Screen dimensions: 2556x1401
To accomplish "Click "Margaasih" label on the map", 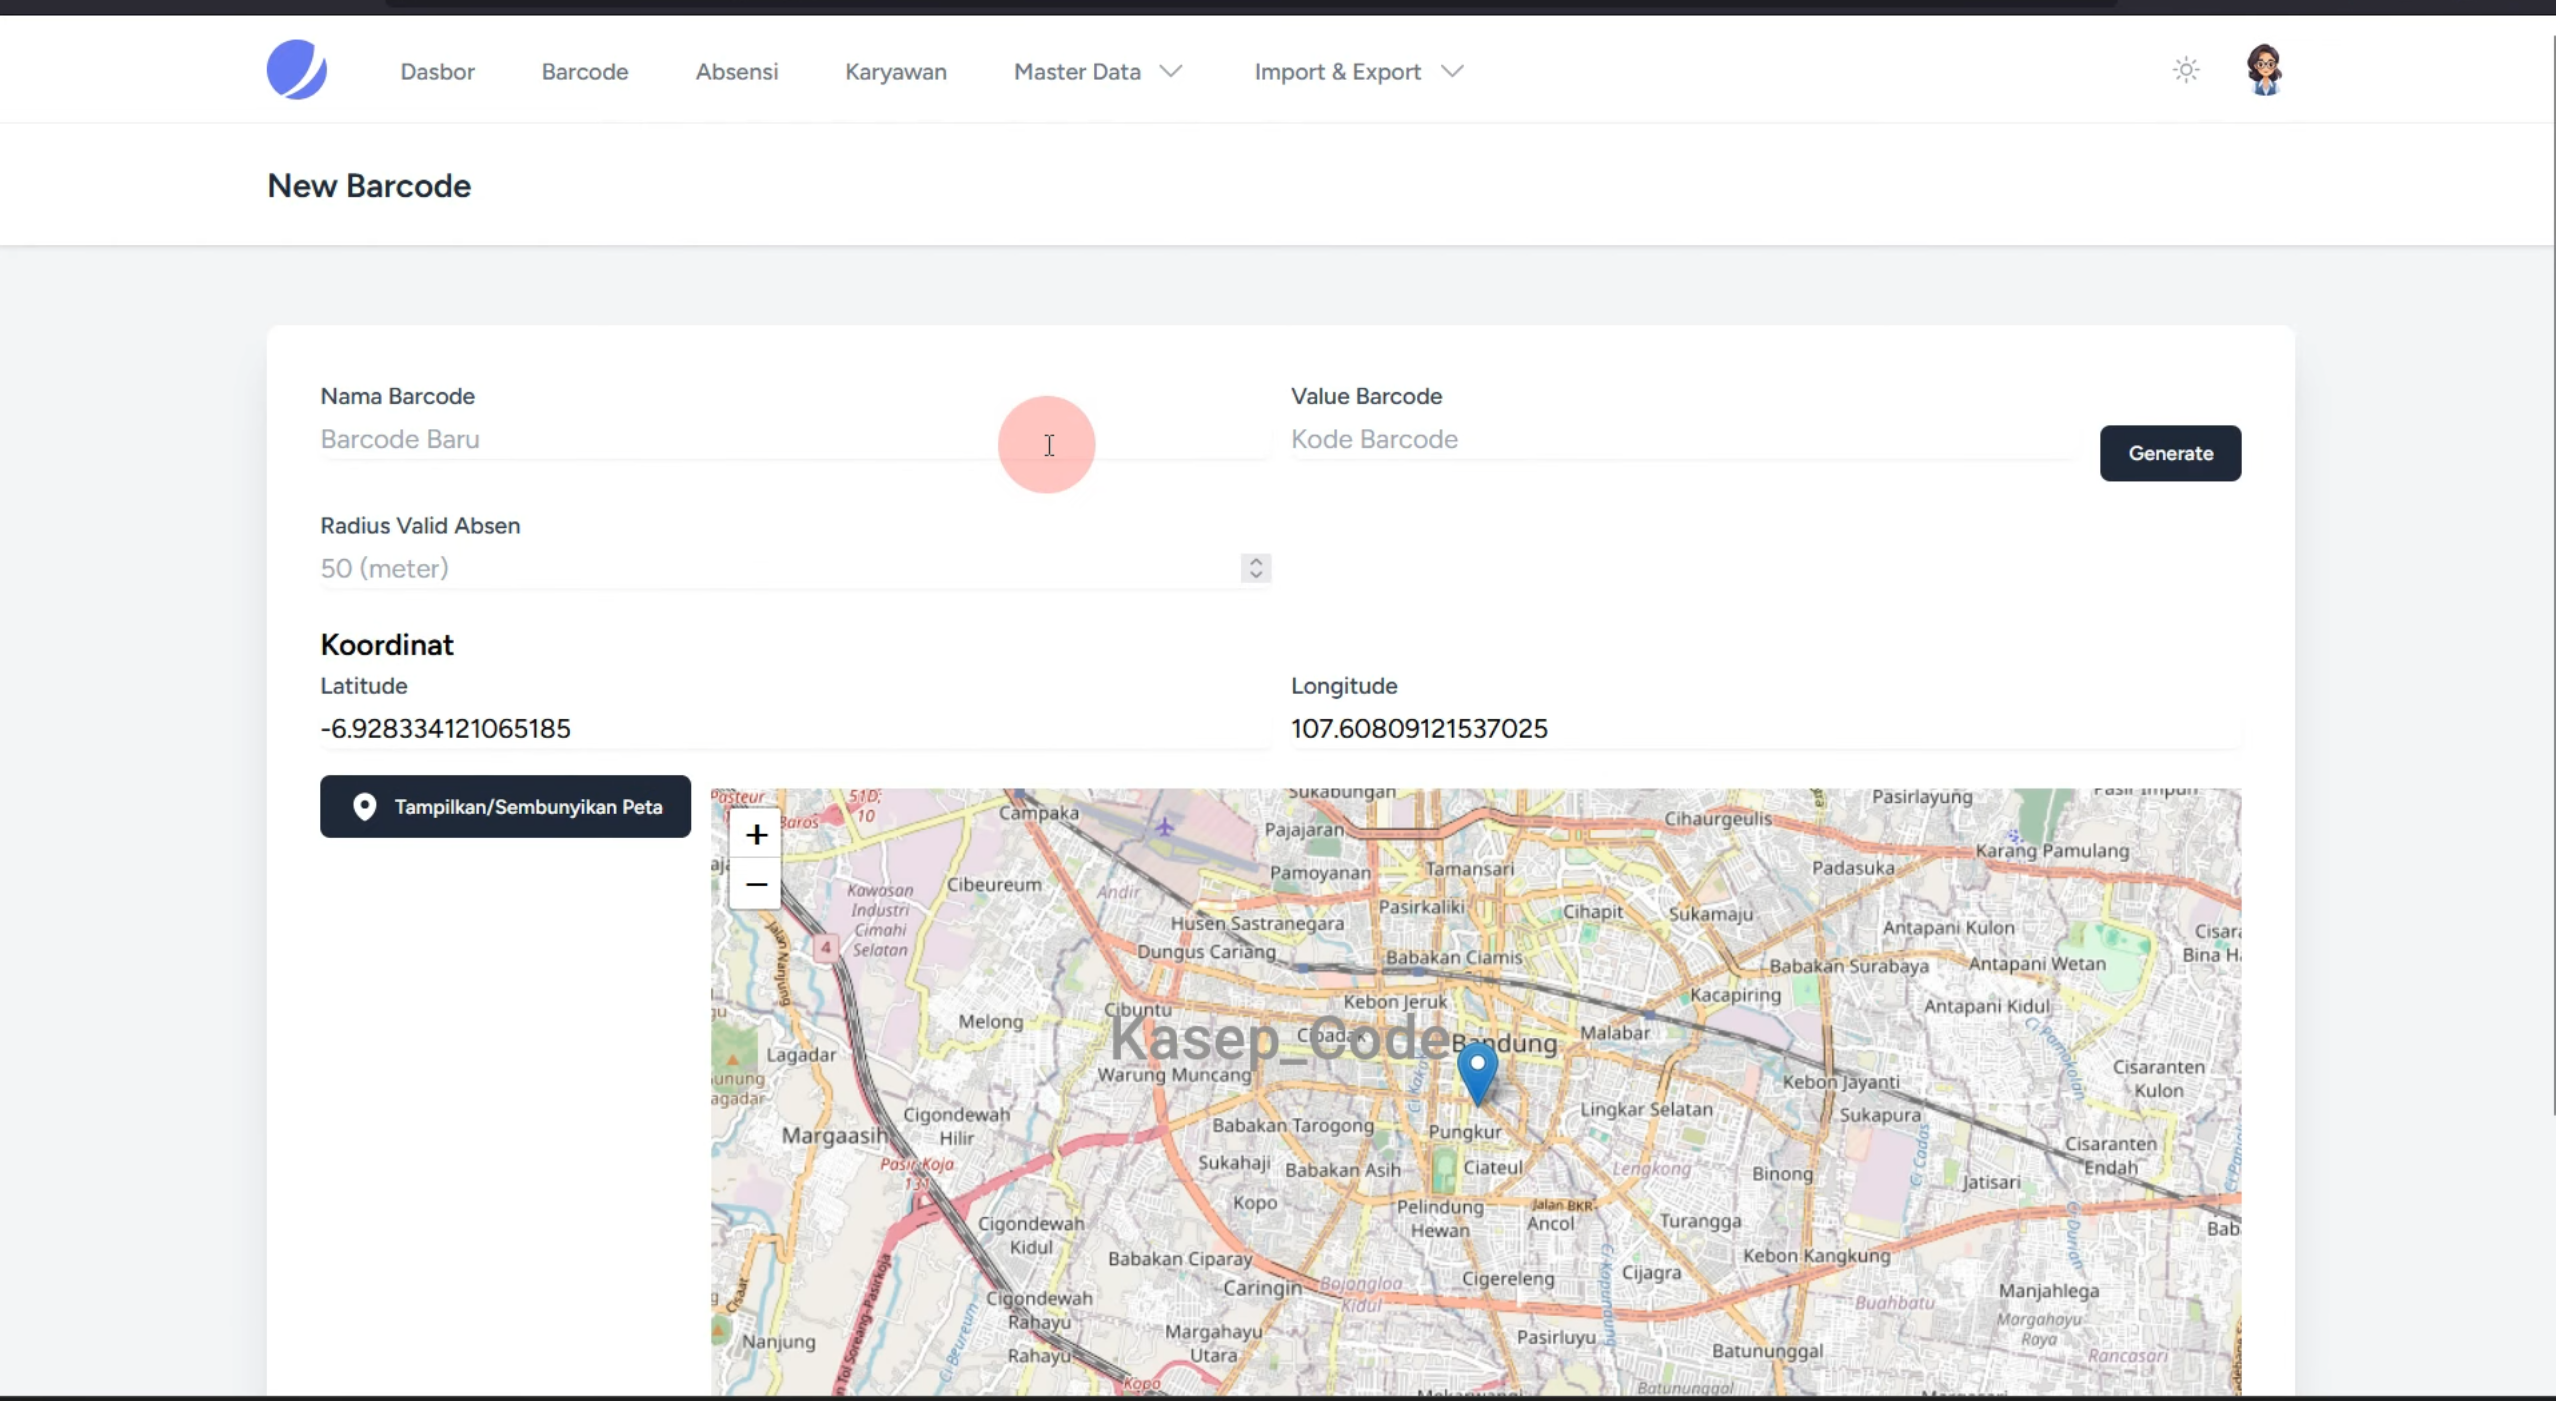I will tap(834, 1135).
